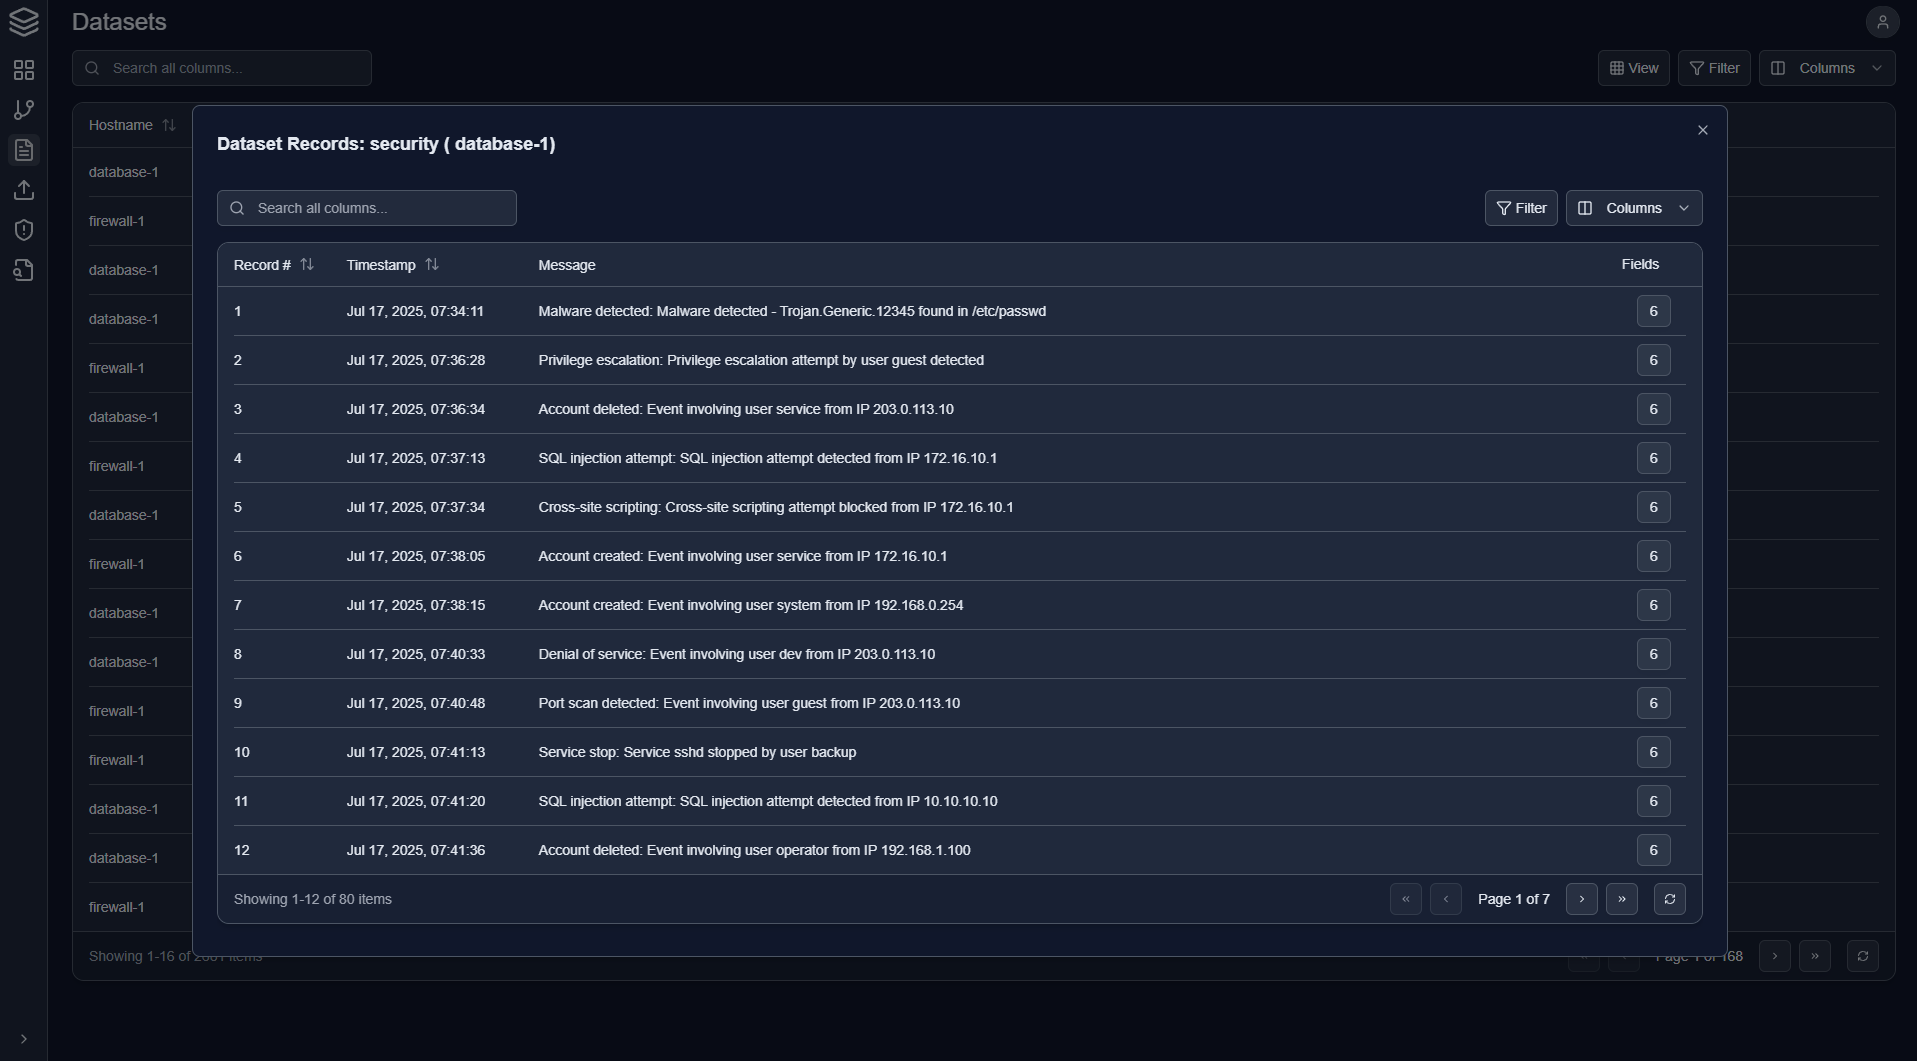Image resolution: width=1917 pixels, height=1061 pixels.
Task: Open the Datasets document icon in sidebar
Action: 24,150
